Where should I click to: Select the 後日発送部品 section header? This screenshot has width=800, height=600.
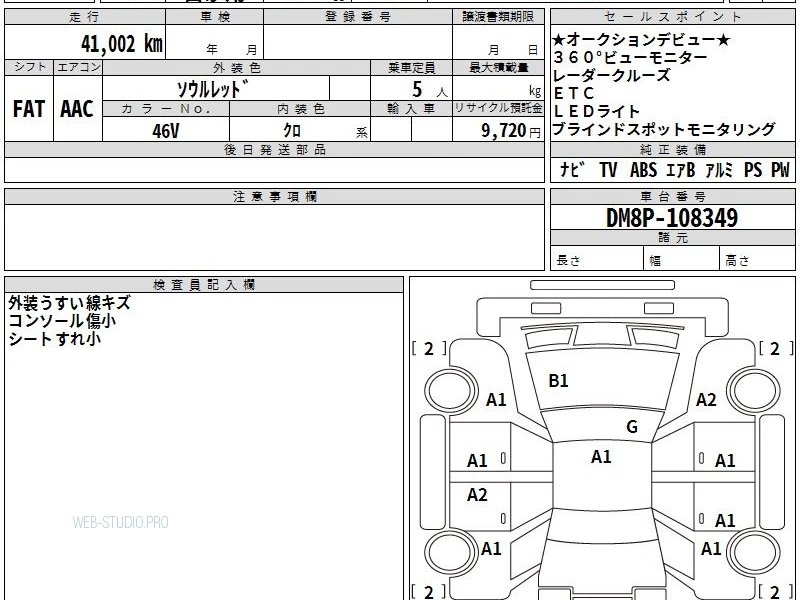274,150
